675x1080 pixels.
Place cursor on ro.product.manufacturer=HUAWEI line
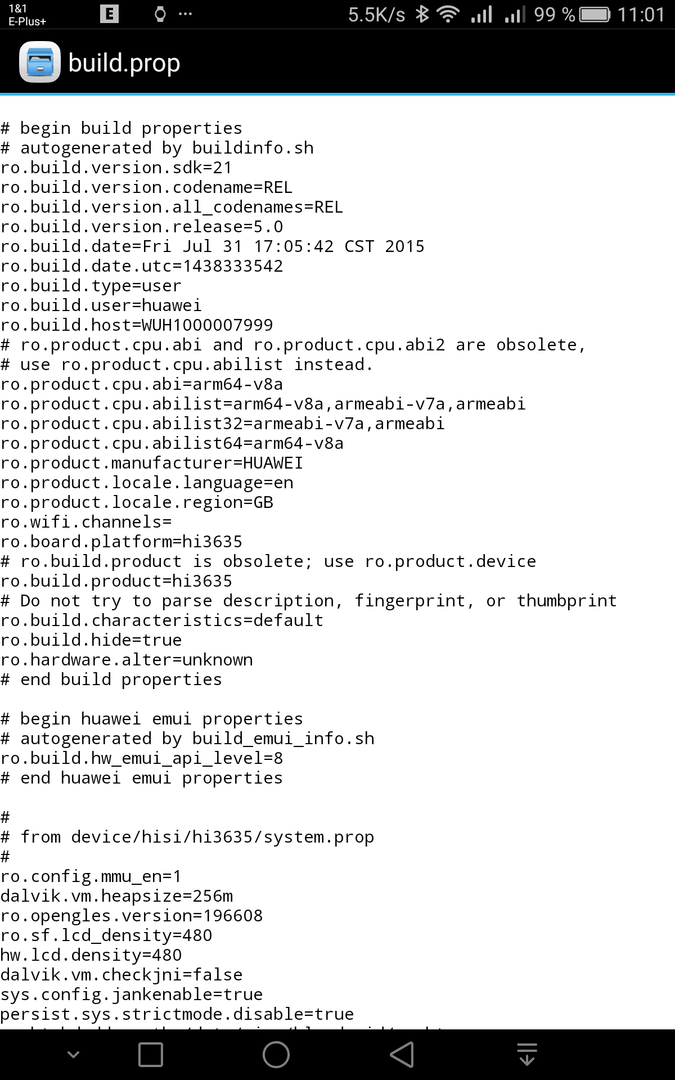pos(152,463)
